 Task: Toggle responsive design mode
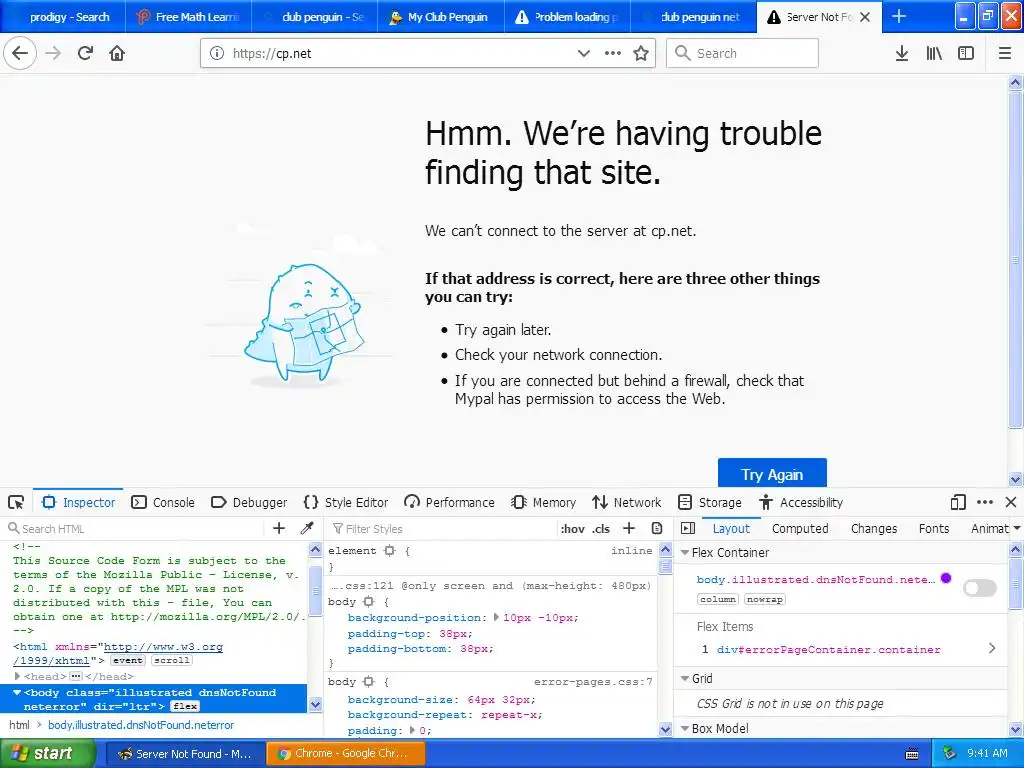[x=958, y=502]
